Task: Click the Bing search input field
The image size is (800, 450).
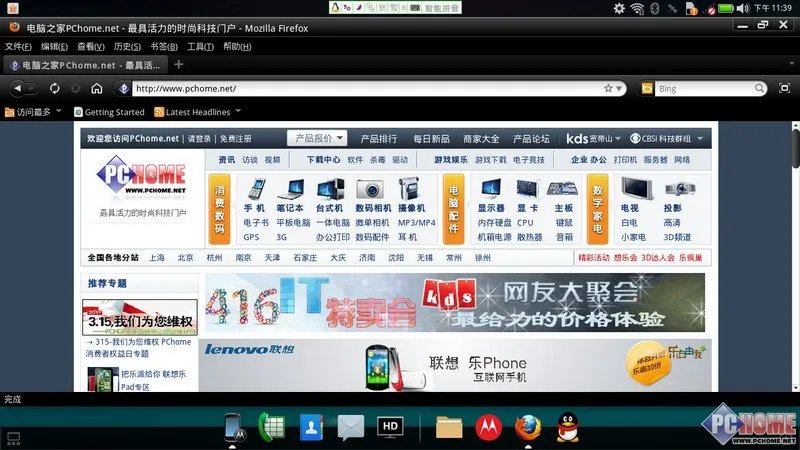Action: click(x=705, y=88)
